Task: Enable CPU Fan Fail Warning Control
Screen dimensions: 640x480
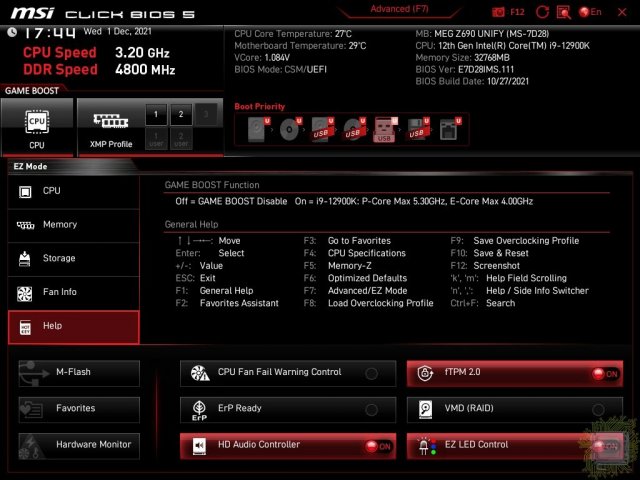Action: (371, 373)
